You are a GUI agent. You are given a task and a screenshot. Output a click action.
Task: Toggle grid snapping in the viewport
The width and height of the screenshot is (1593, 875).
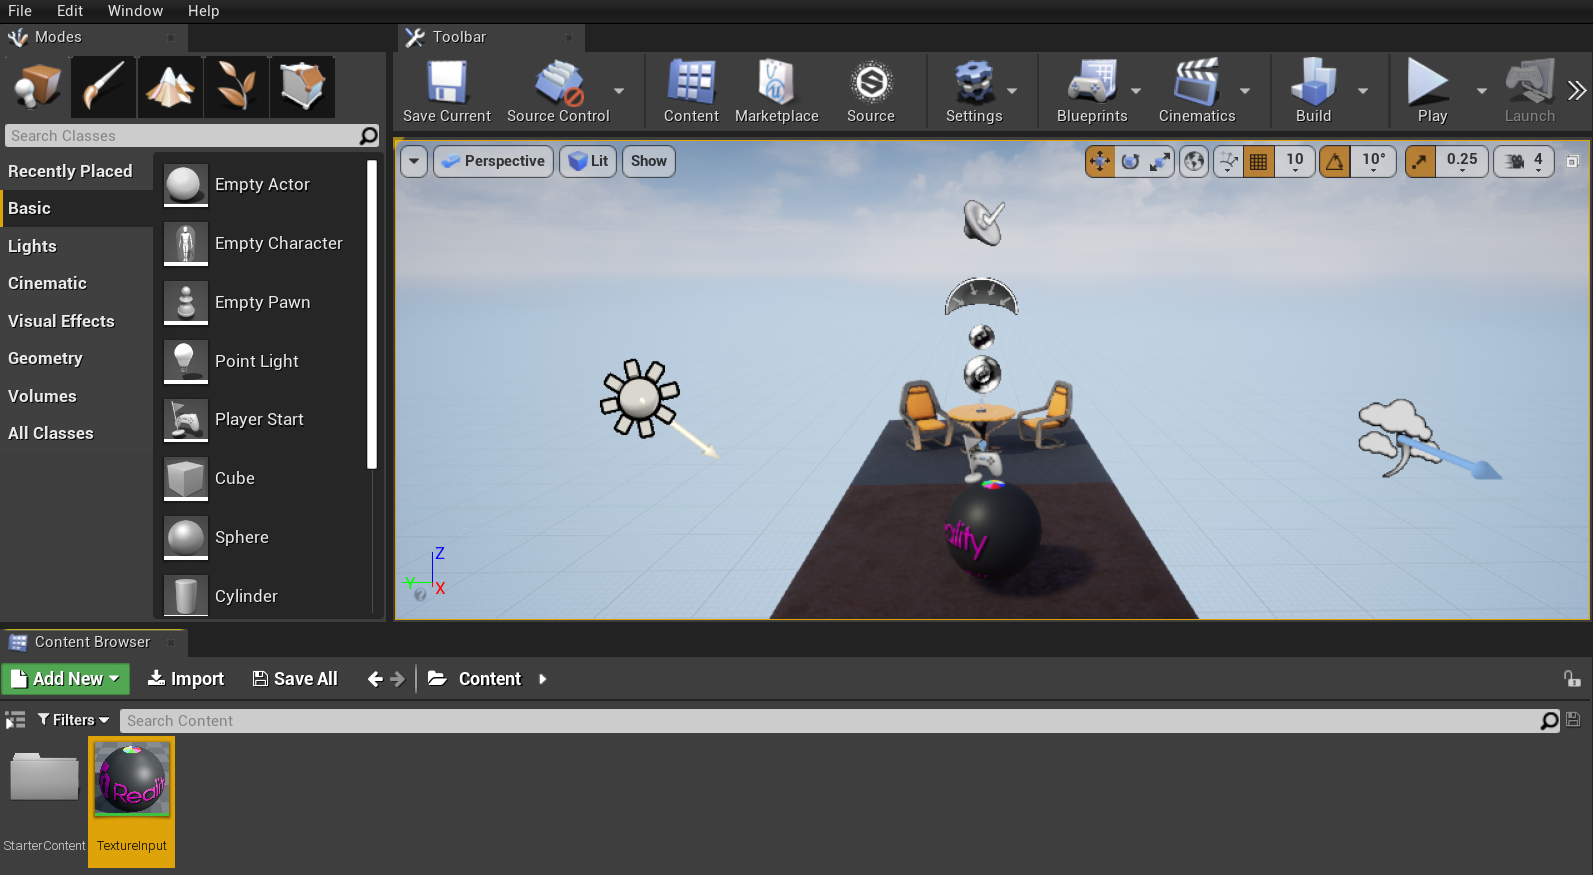click(x=1259, y=161)
